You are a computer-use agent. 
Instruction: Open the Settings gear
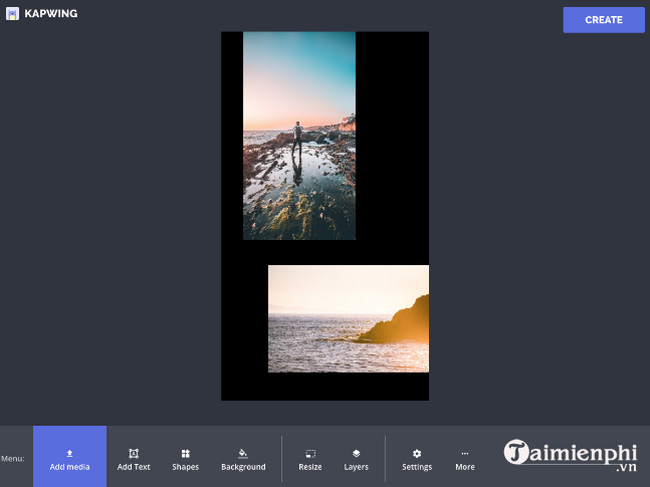point(417,460)
